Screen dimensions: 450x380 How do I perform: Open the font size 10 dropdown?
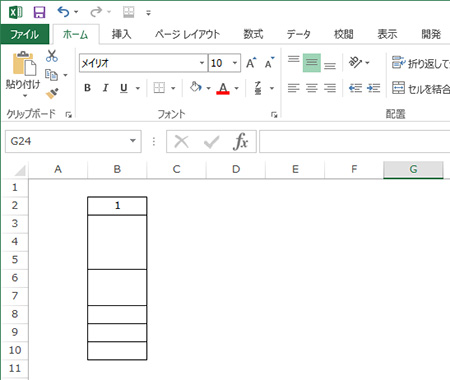(235, 63)
